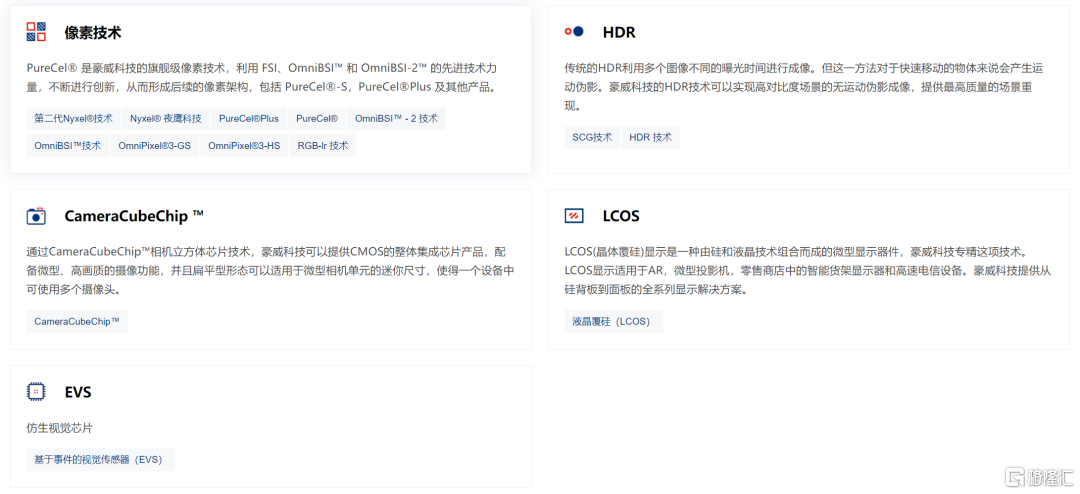This screenshot has width=1080, height=494.
Task: Open the OmniBSI™ - 2 技术 tag
Action: pyautogui.click(x=397, y=119)
